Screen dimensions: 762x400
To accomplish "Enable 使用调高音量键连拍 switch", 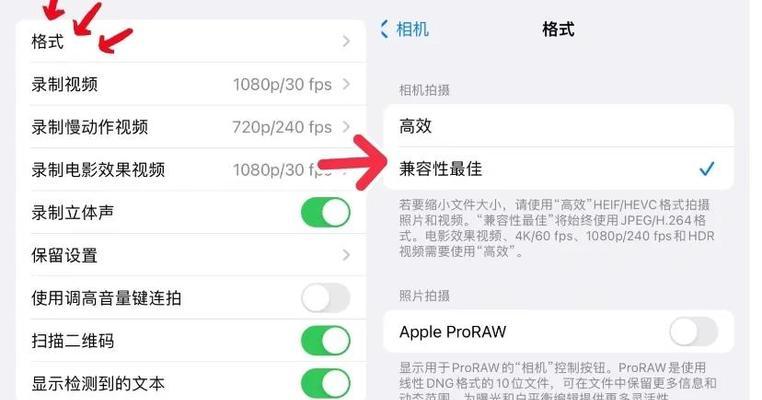I will [x=326, y=298].
